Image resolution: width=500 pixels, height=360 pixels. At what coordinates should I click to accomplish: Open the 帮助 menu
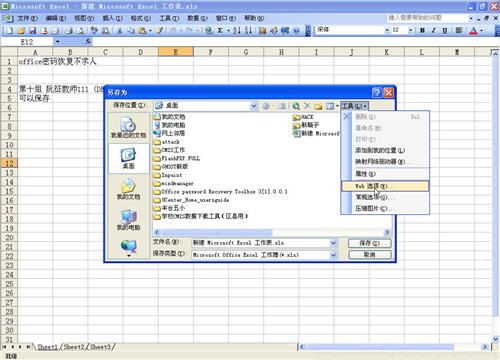254,18
